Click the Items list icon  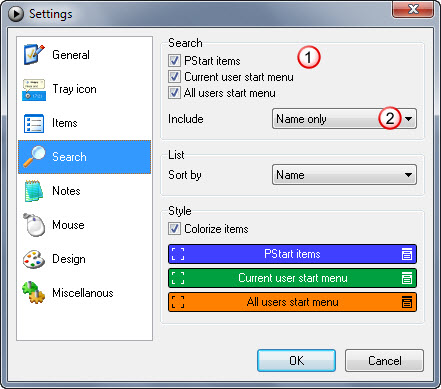click(34, 123)
